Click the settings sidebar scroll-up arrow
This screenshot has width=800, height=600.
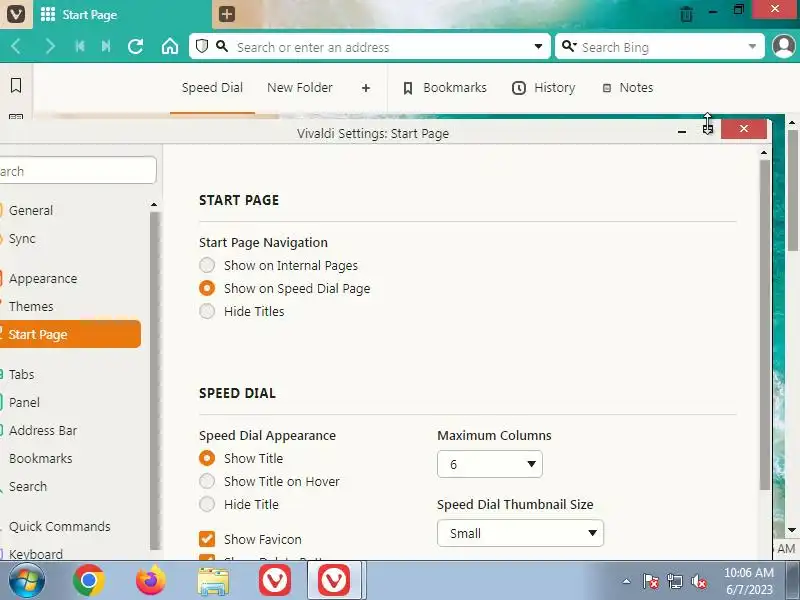tap(154, 205)
